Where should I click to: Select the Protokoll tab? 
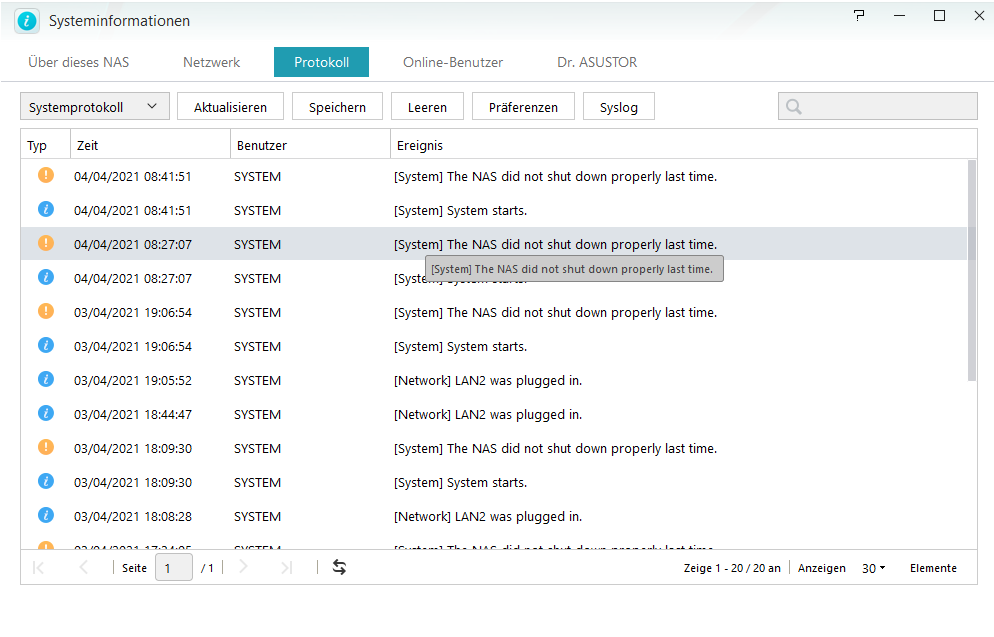(321, 62)
